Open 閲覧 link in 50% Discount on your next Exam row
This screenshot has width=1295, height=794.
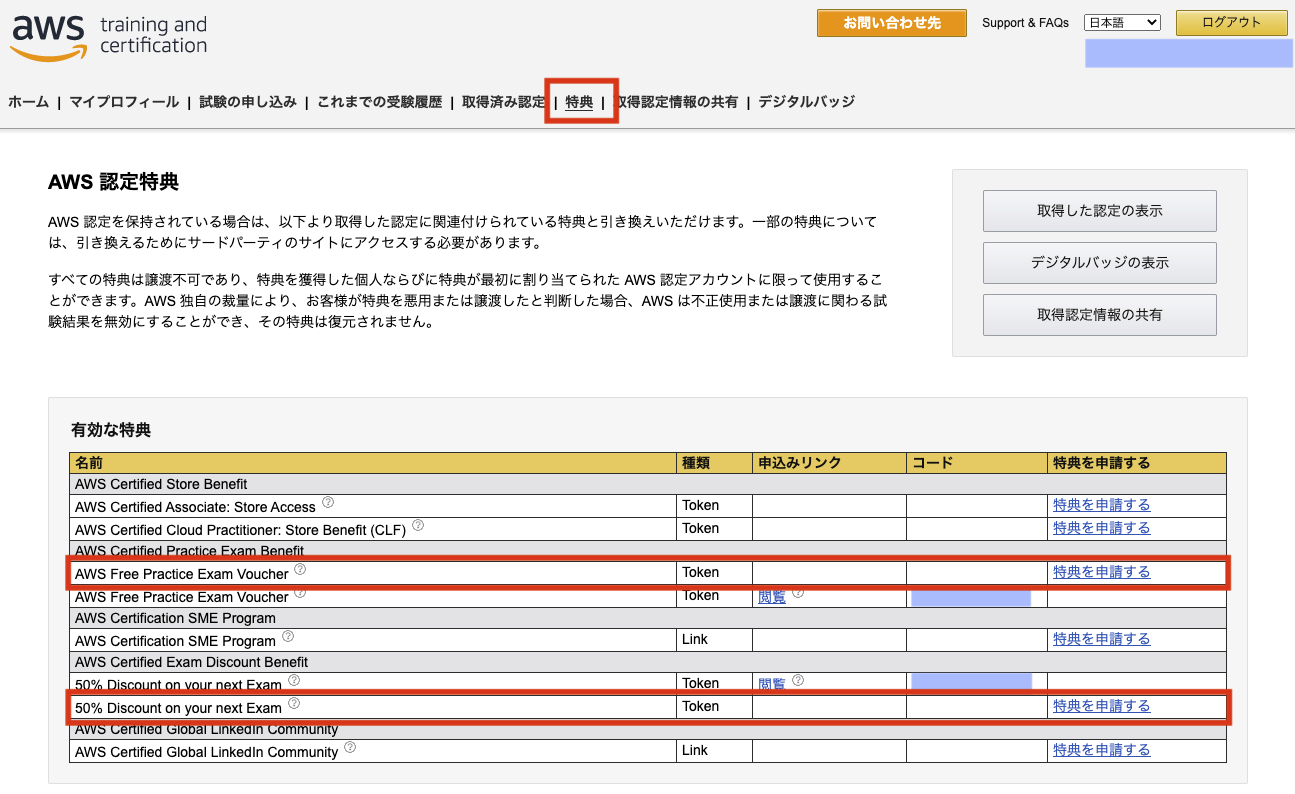pos(772,684)
